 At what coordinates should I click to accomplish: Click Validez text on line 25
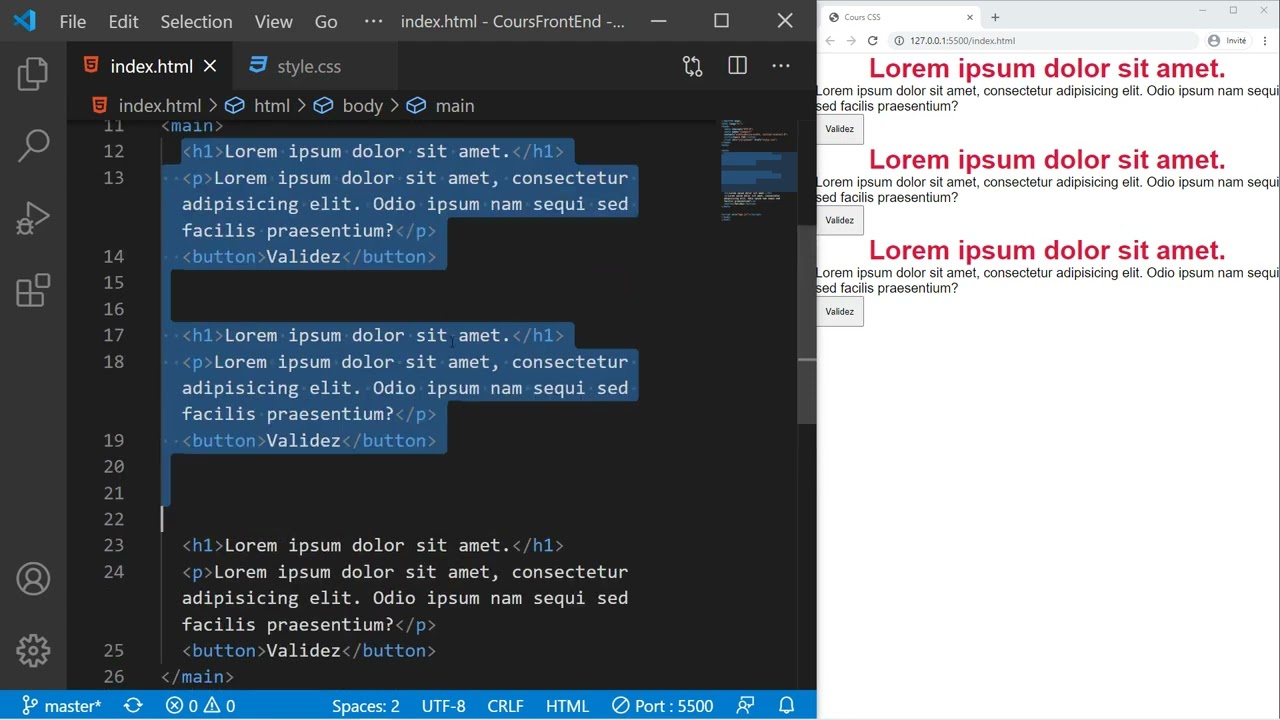(303, 651)
